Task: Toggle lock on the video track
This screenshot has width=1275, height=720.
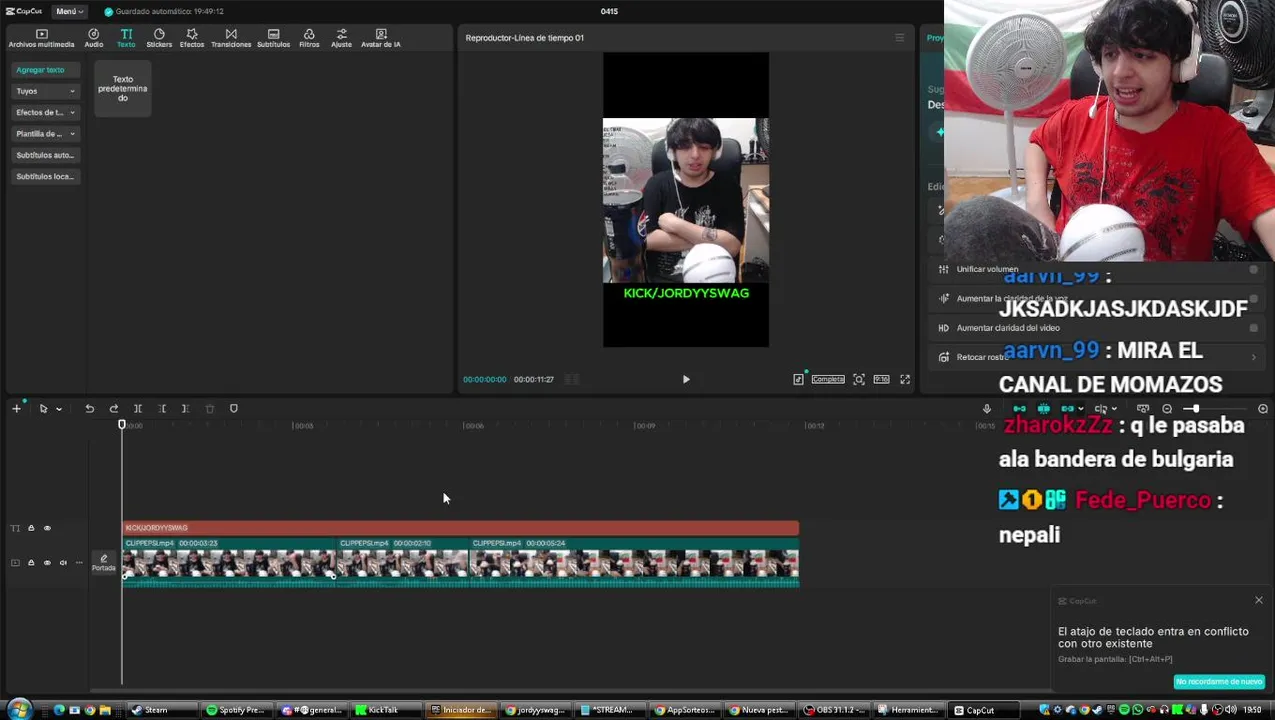Action: [x=31, y=563]
